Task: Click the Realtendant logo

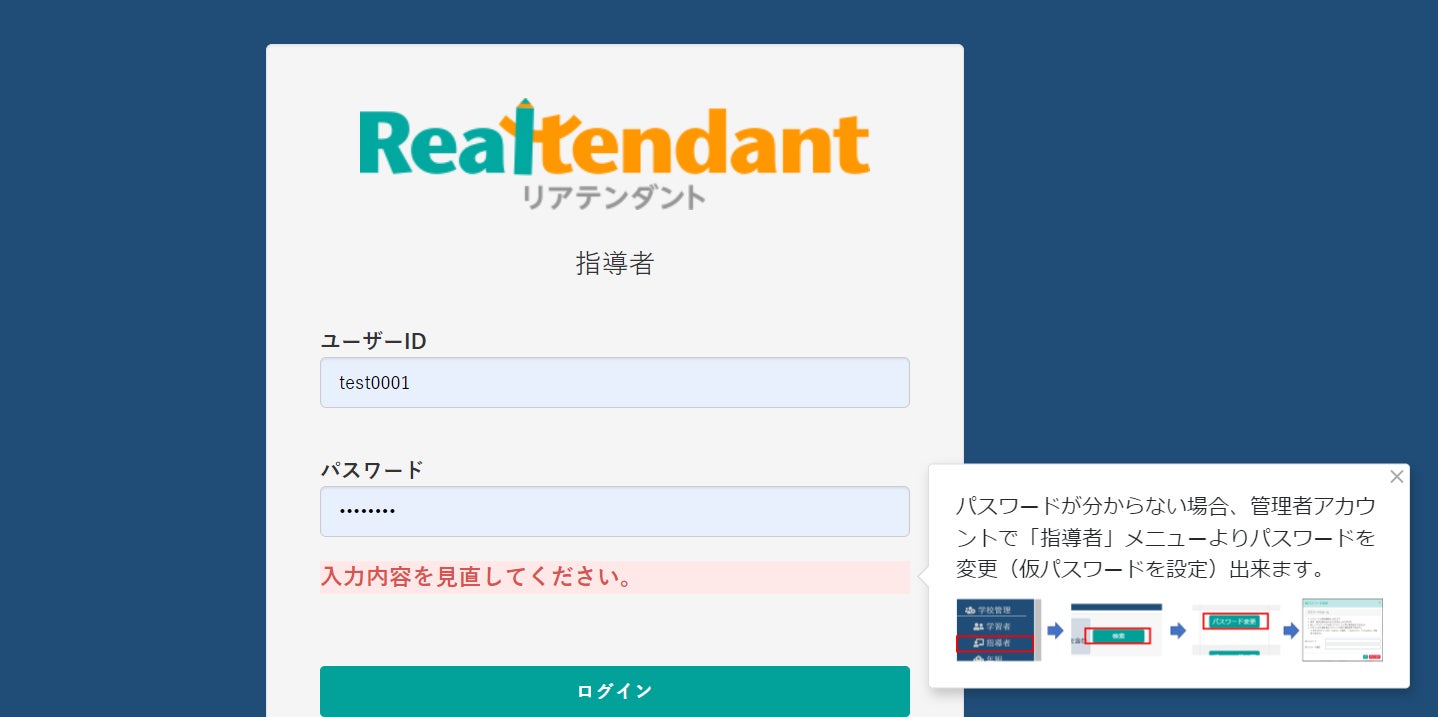Action: [x=614, y=154]
